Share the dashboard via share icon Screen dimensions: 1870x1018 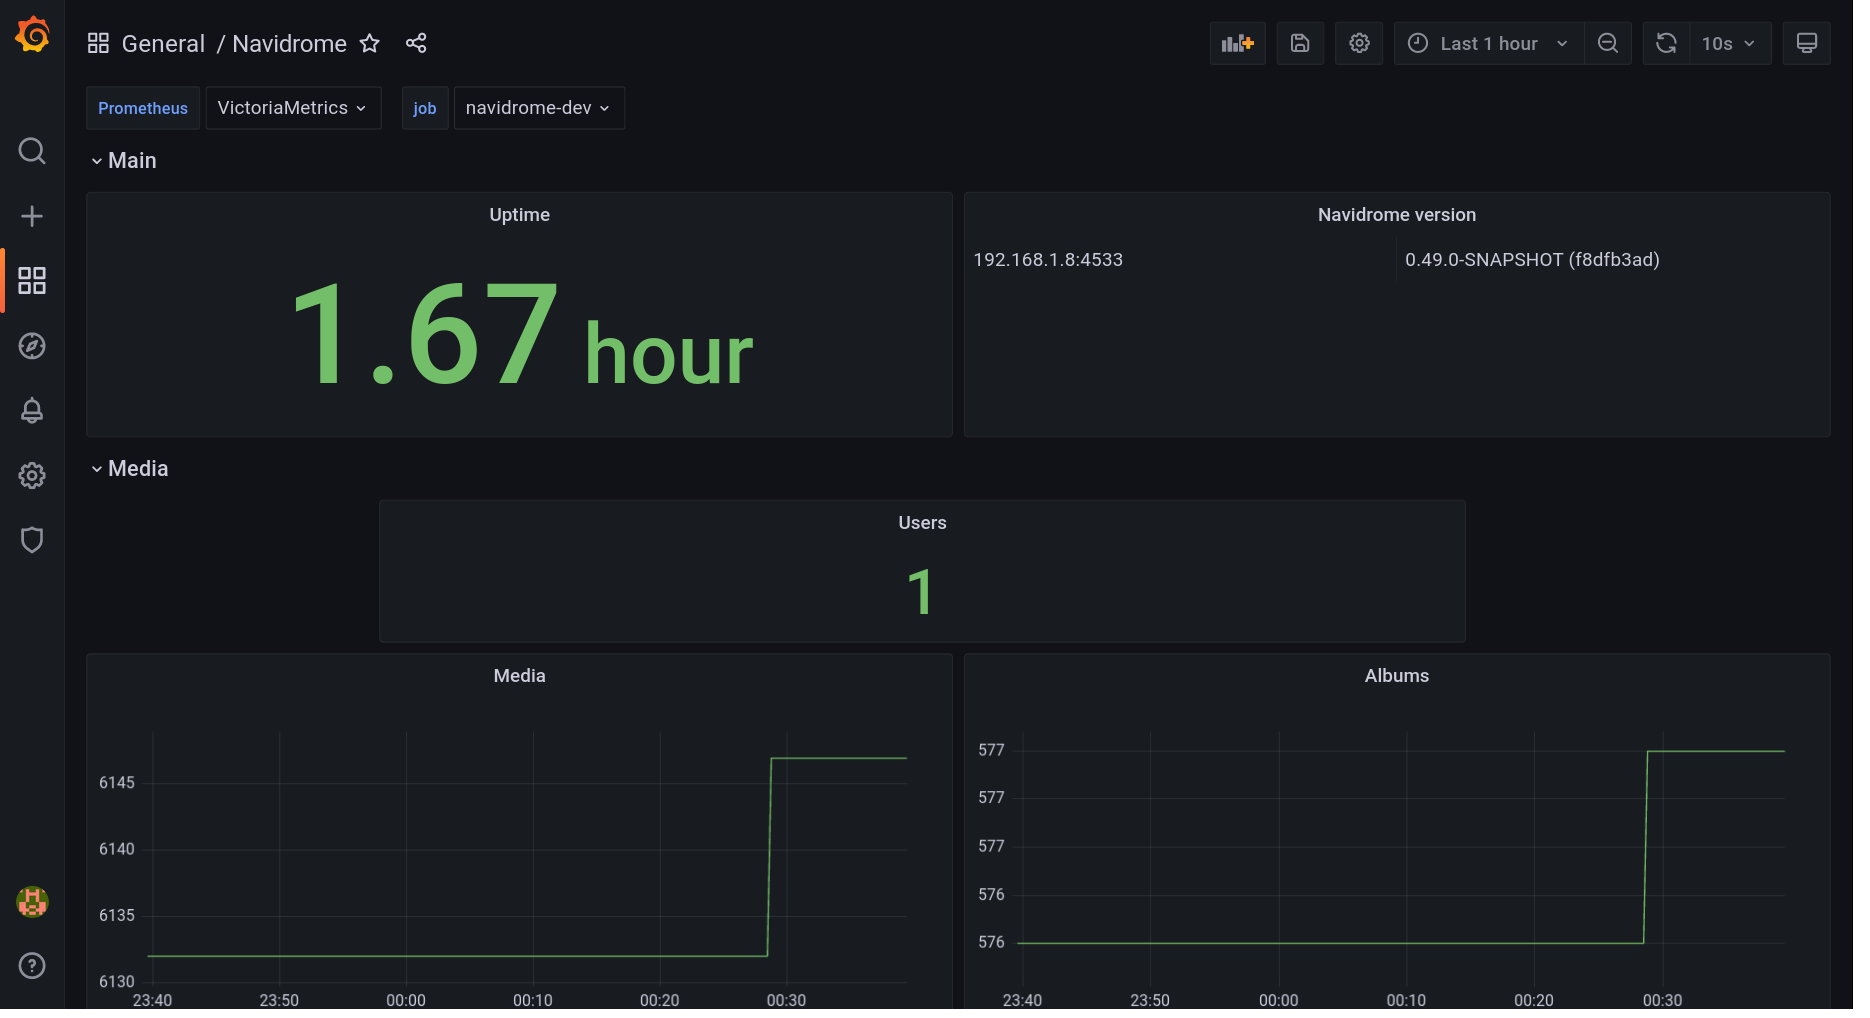coord(416,43)
